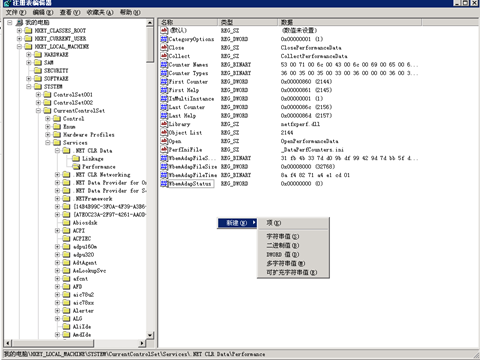Open the 查看 (View) menu
480x360 pixels.
(70, 12)
